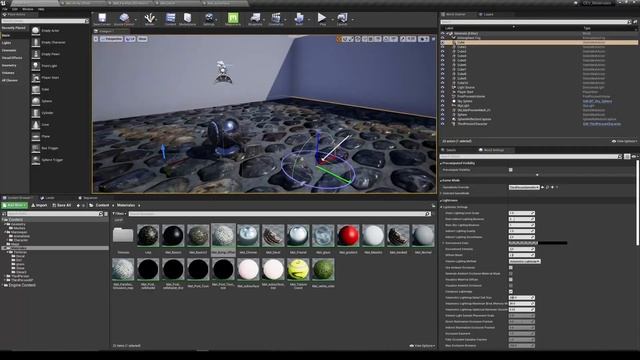Image resolution: width=640 pixels, height=360 pixels.
Task: Click the Build lighting toolbar icon
Action: pos(299,19)
